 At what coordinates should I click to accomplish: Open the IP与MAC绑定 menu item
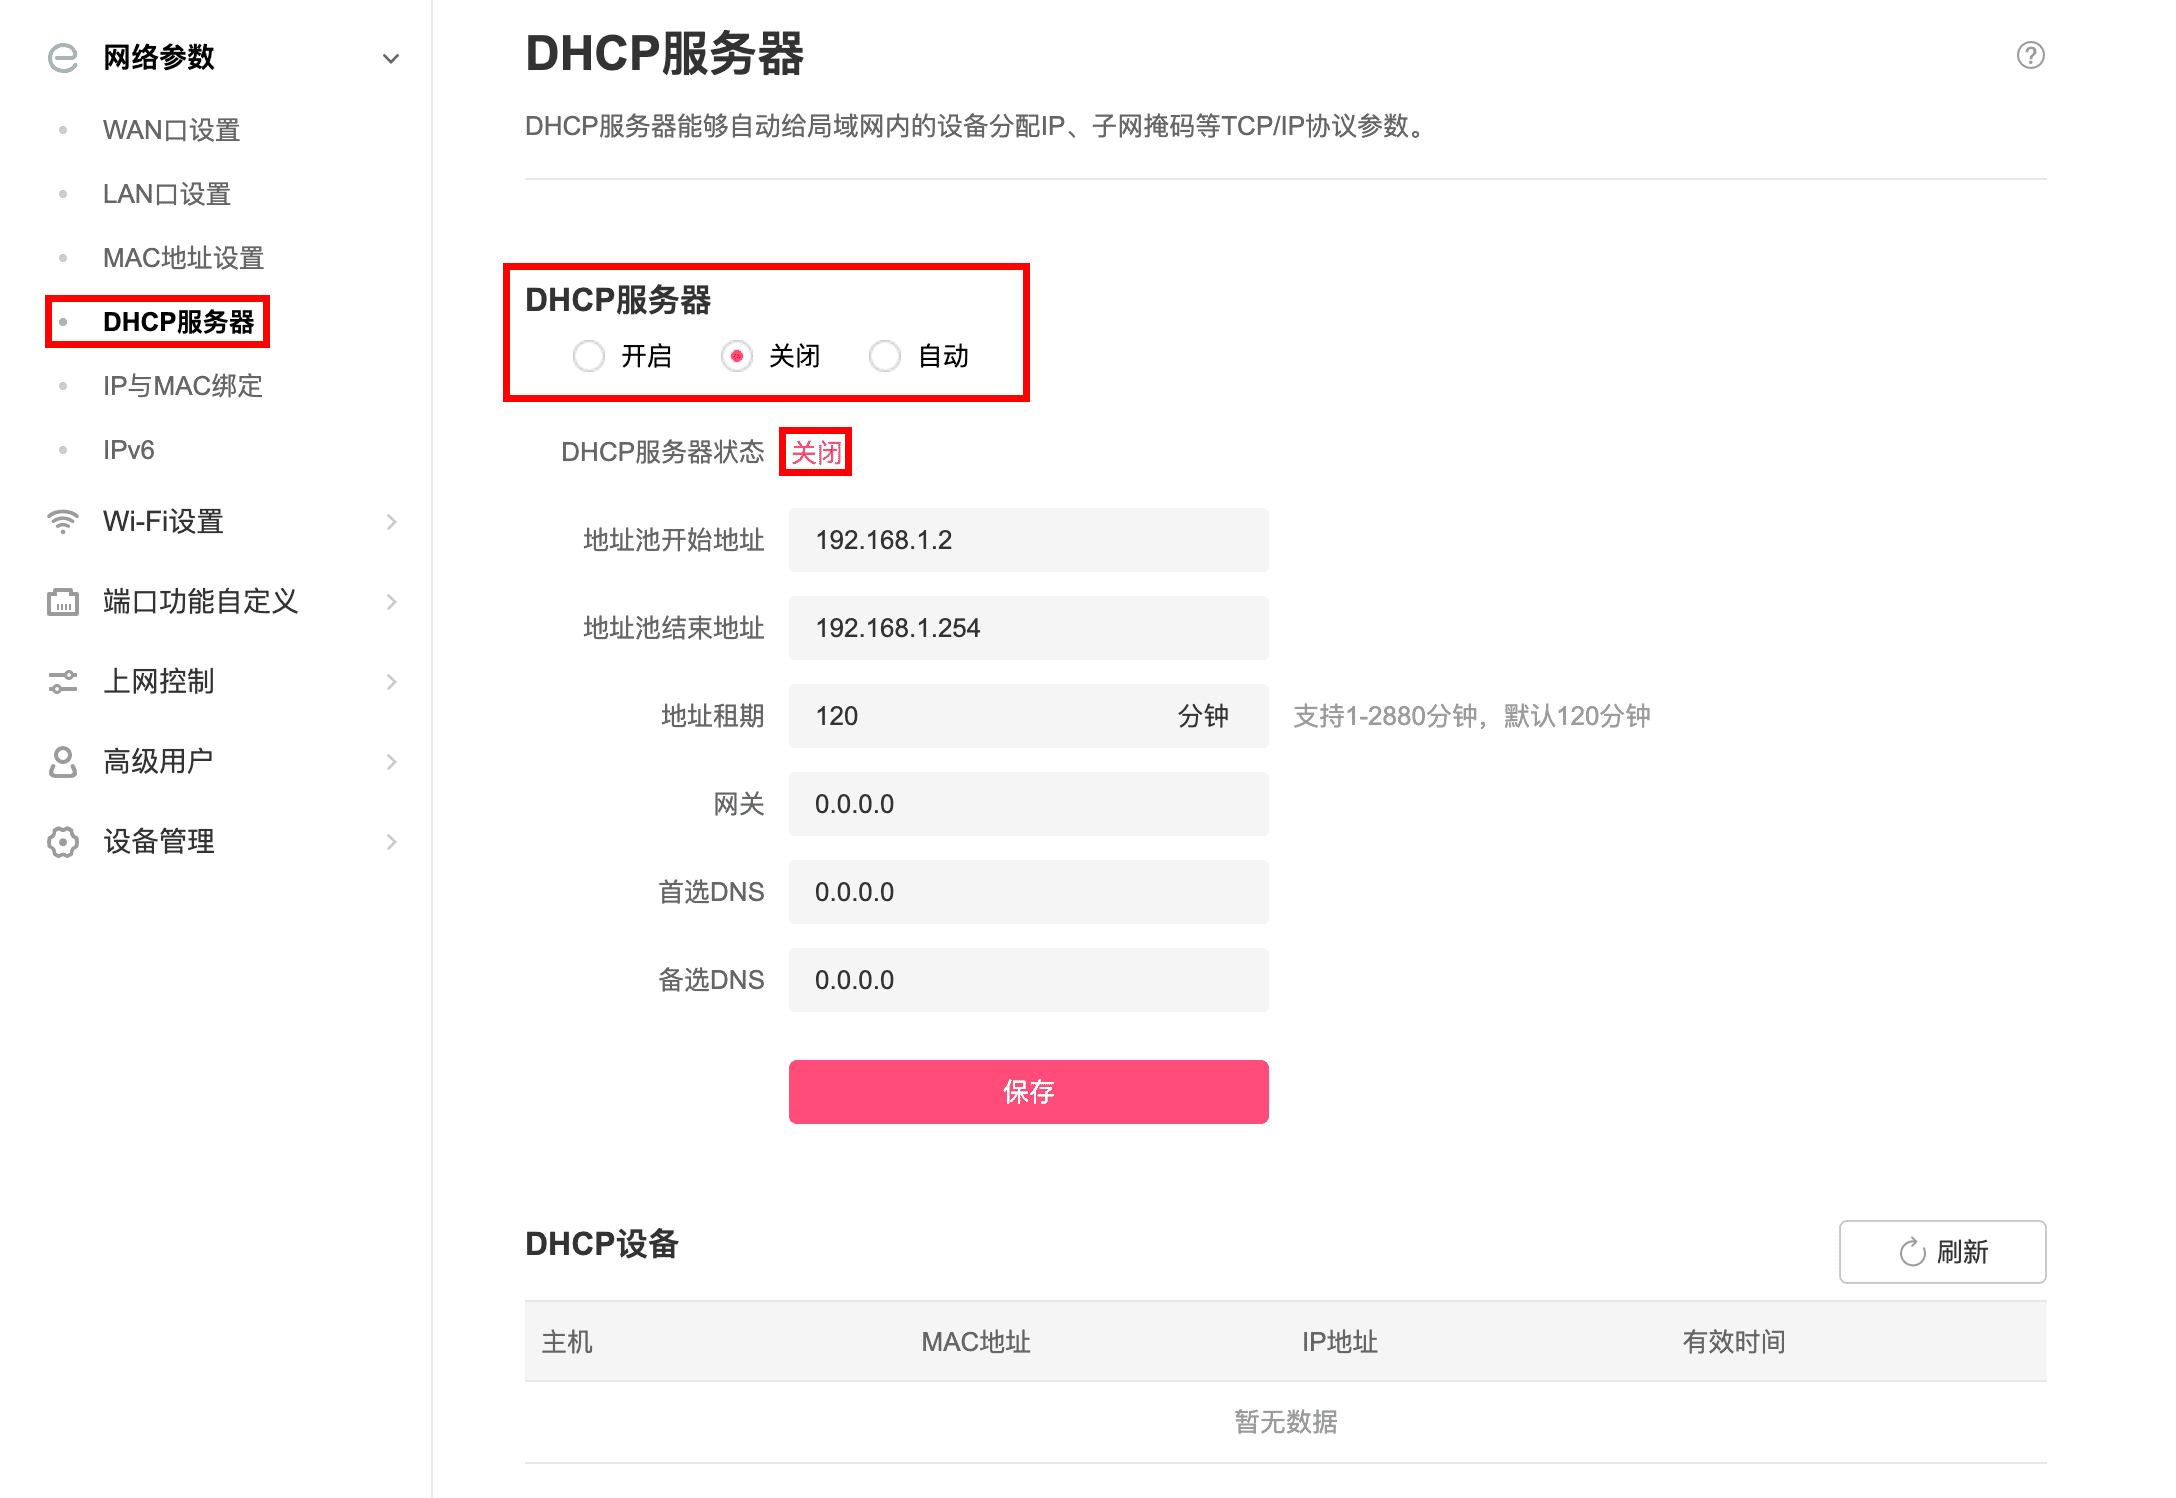coord(182,386)
